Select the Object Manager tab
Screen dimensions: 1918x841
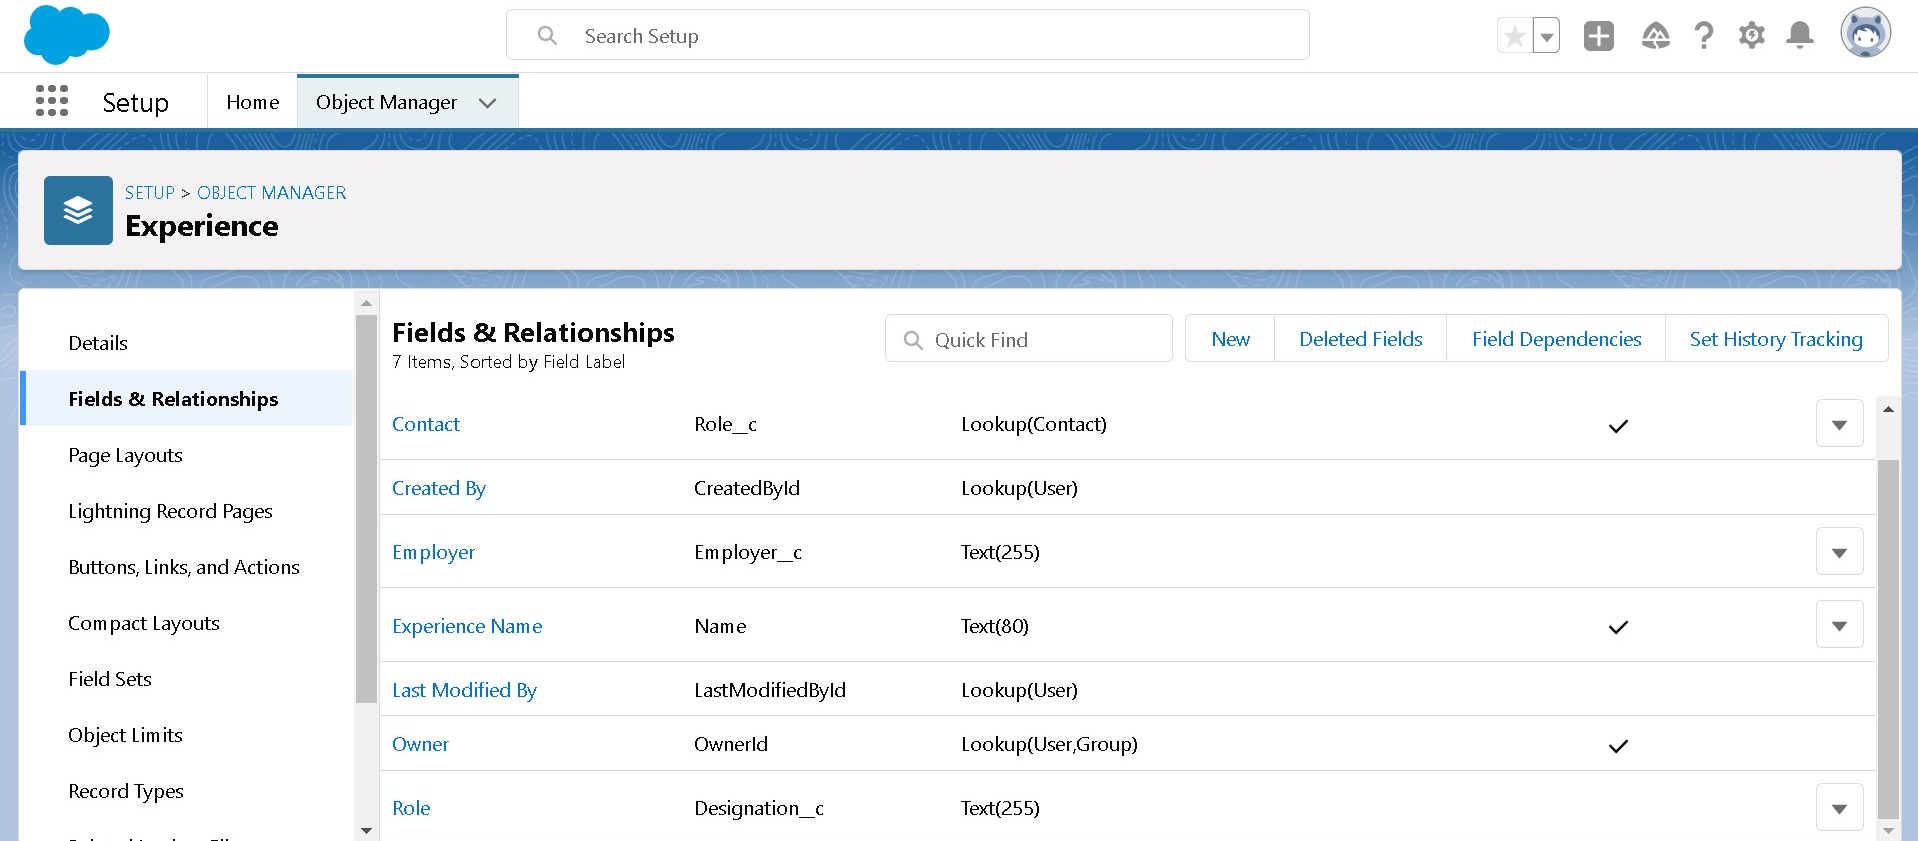tap(386, 102)
